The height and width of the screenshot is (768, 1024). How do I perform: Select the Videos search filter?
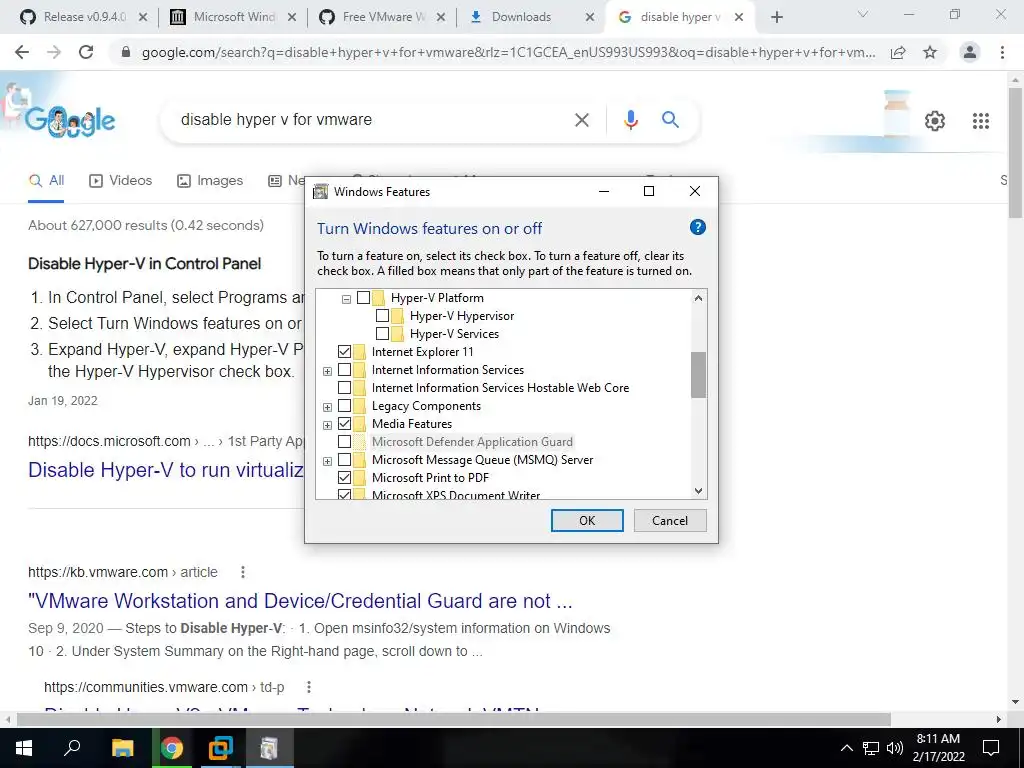[x=121, y=180]
